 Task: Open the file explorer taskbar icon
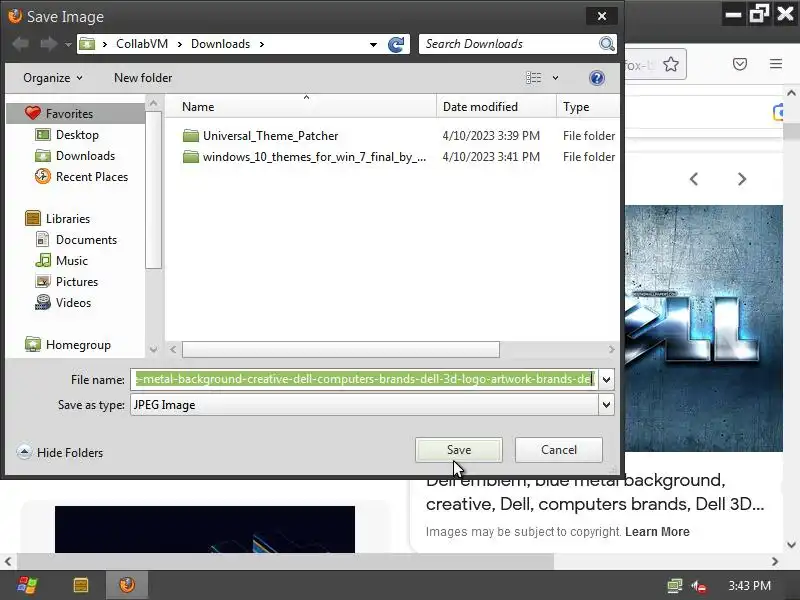tap(81, 585)
